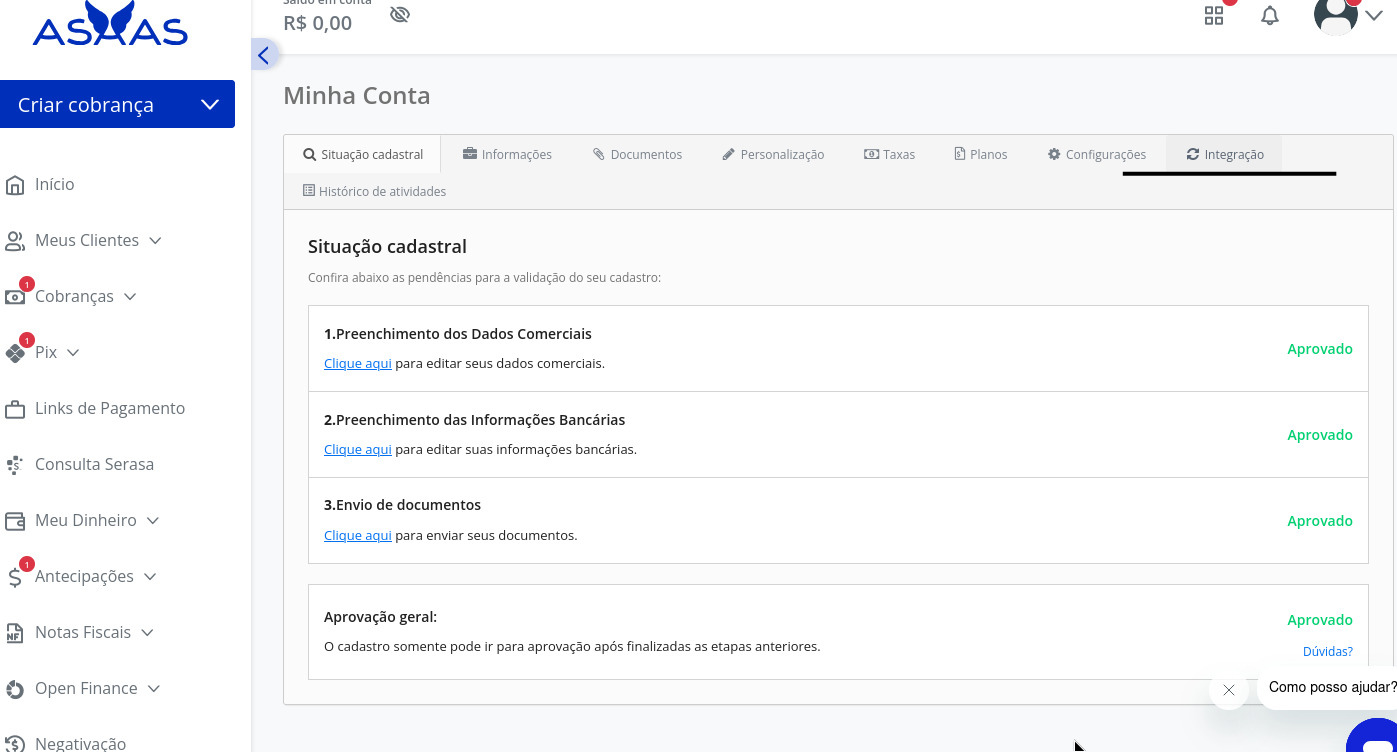Expand the Cobranças submenu

130,297
